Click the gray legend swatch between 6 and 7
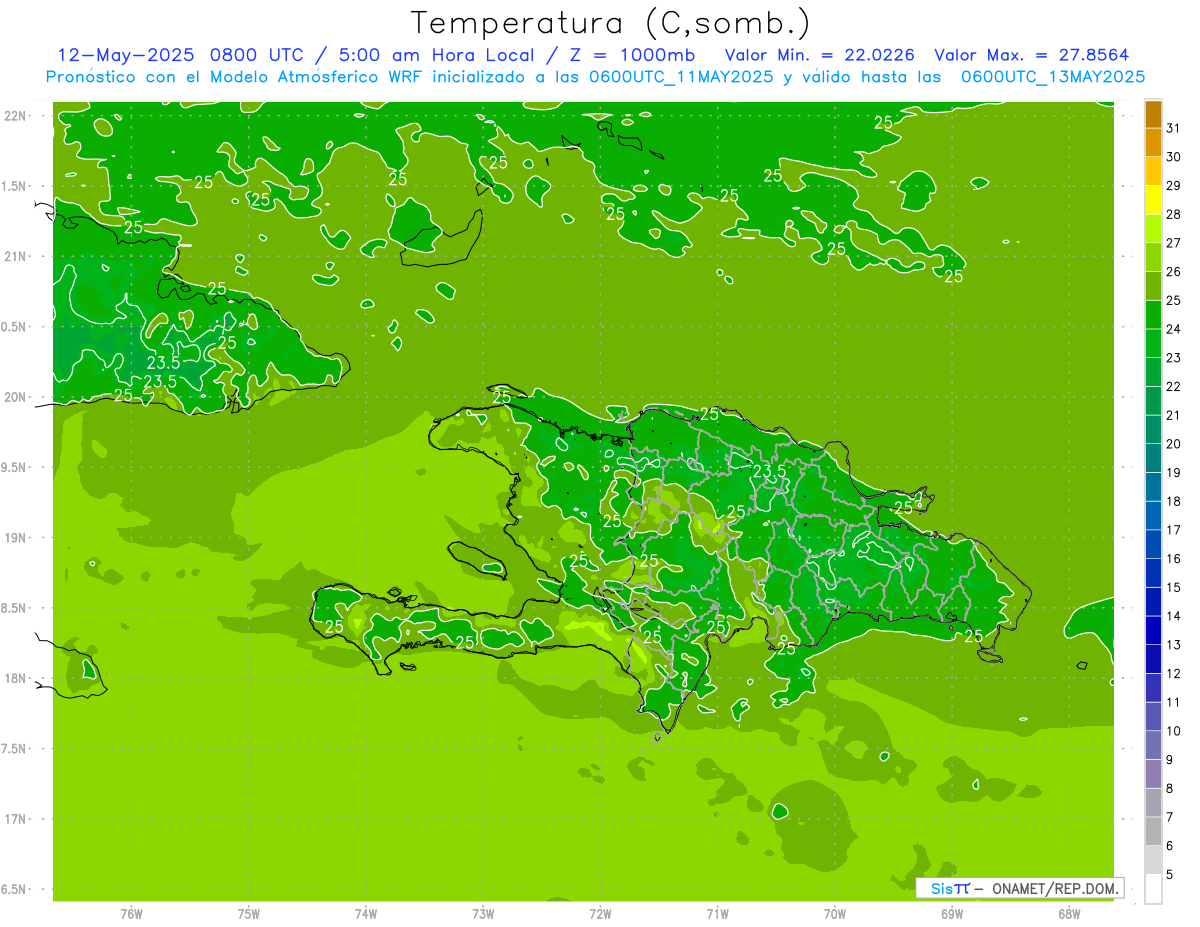 (1153, 832)
